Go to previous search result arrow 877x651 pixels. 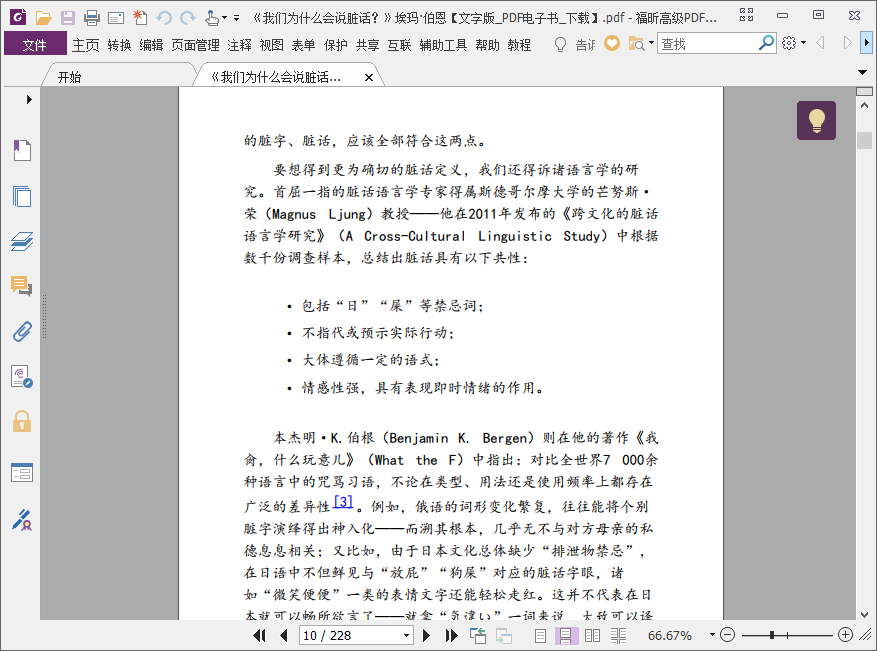821,43
